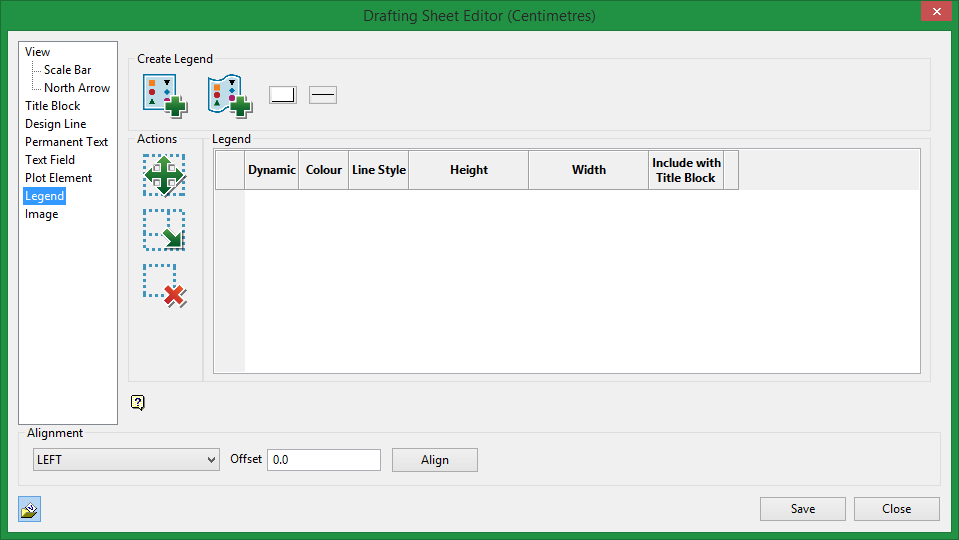The width and height of the screenshot is (959, 540).
Task: Click the delete legend icon with red X
Action: pos(164,285)
